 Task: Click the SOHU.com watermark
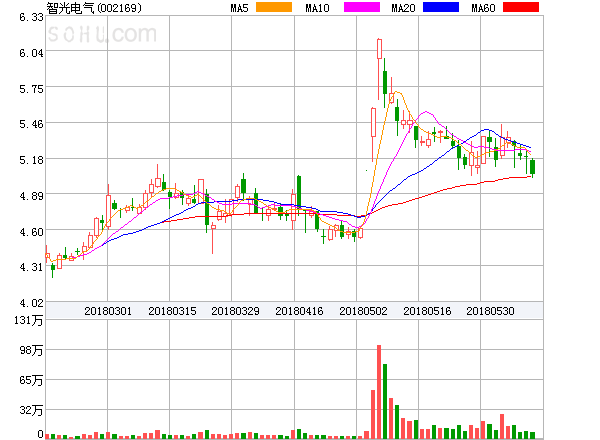click(x=100, y=35)
